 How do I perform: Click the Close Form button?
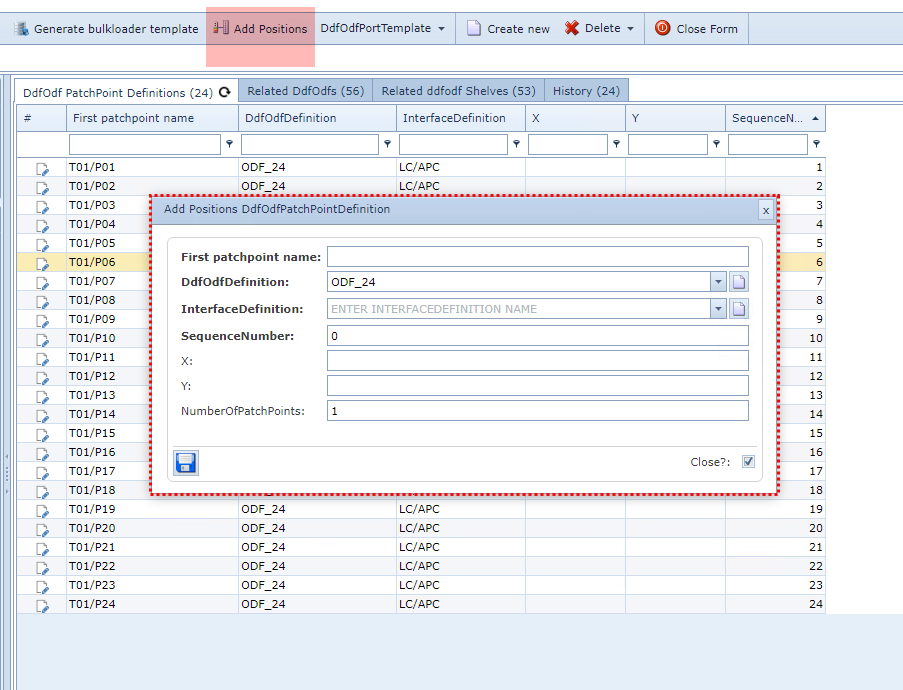click(x=697, y=29)
